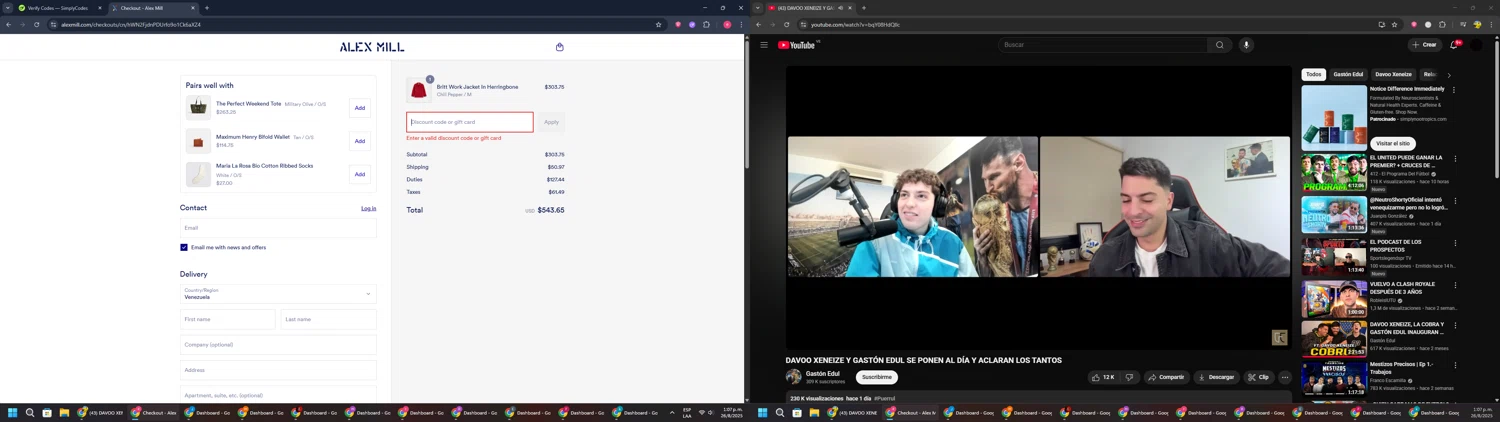Open options for Vuelvo a Clash Royale
The width and height of the screenshot is (1500, 422).
point(1455,285)
